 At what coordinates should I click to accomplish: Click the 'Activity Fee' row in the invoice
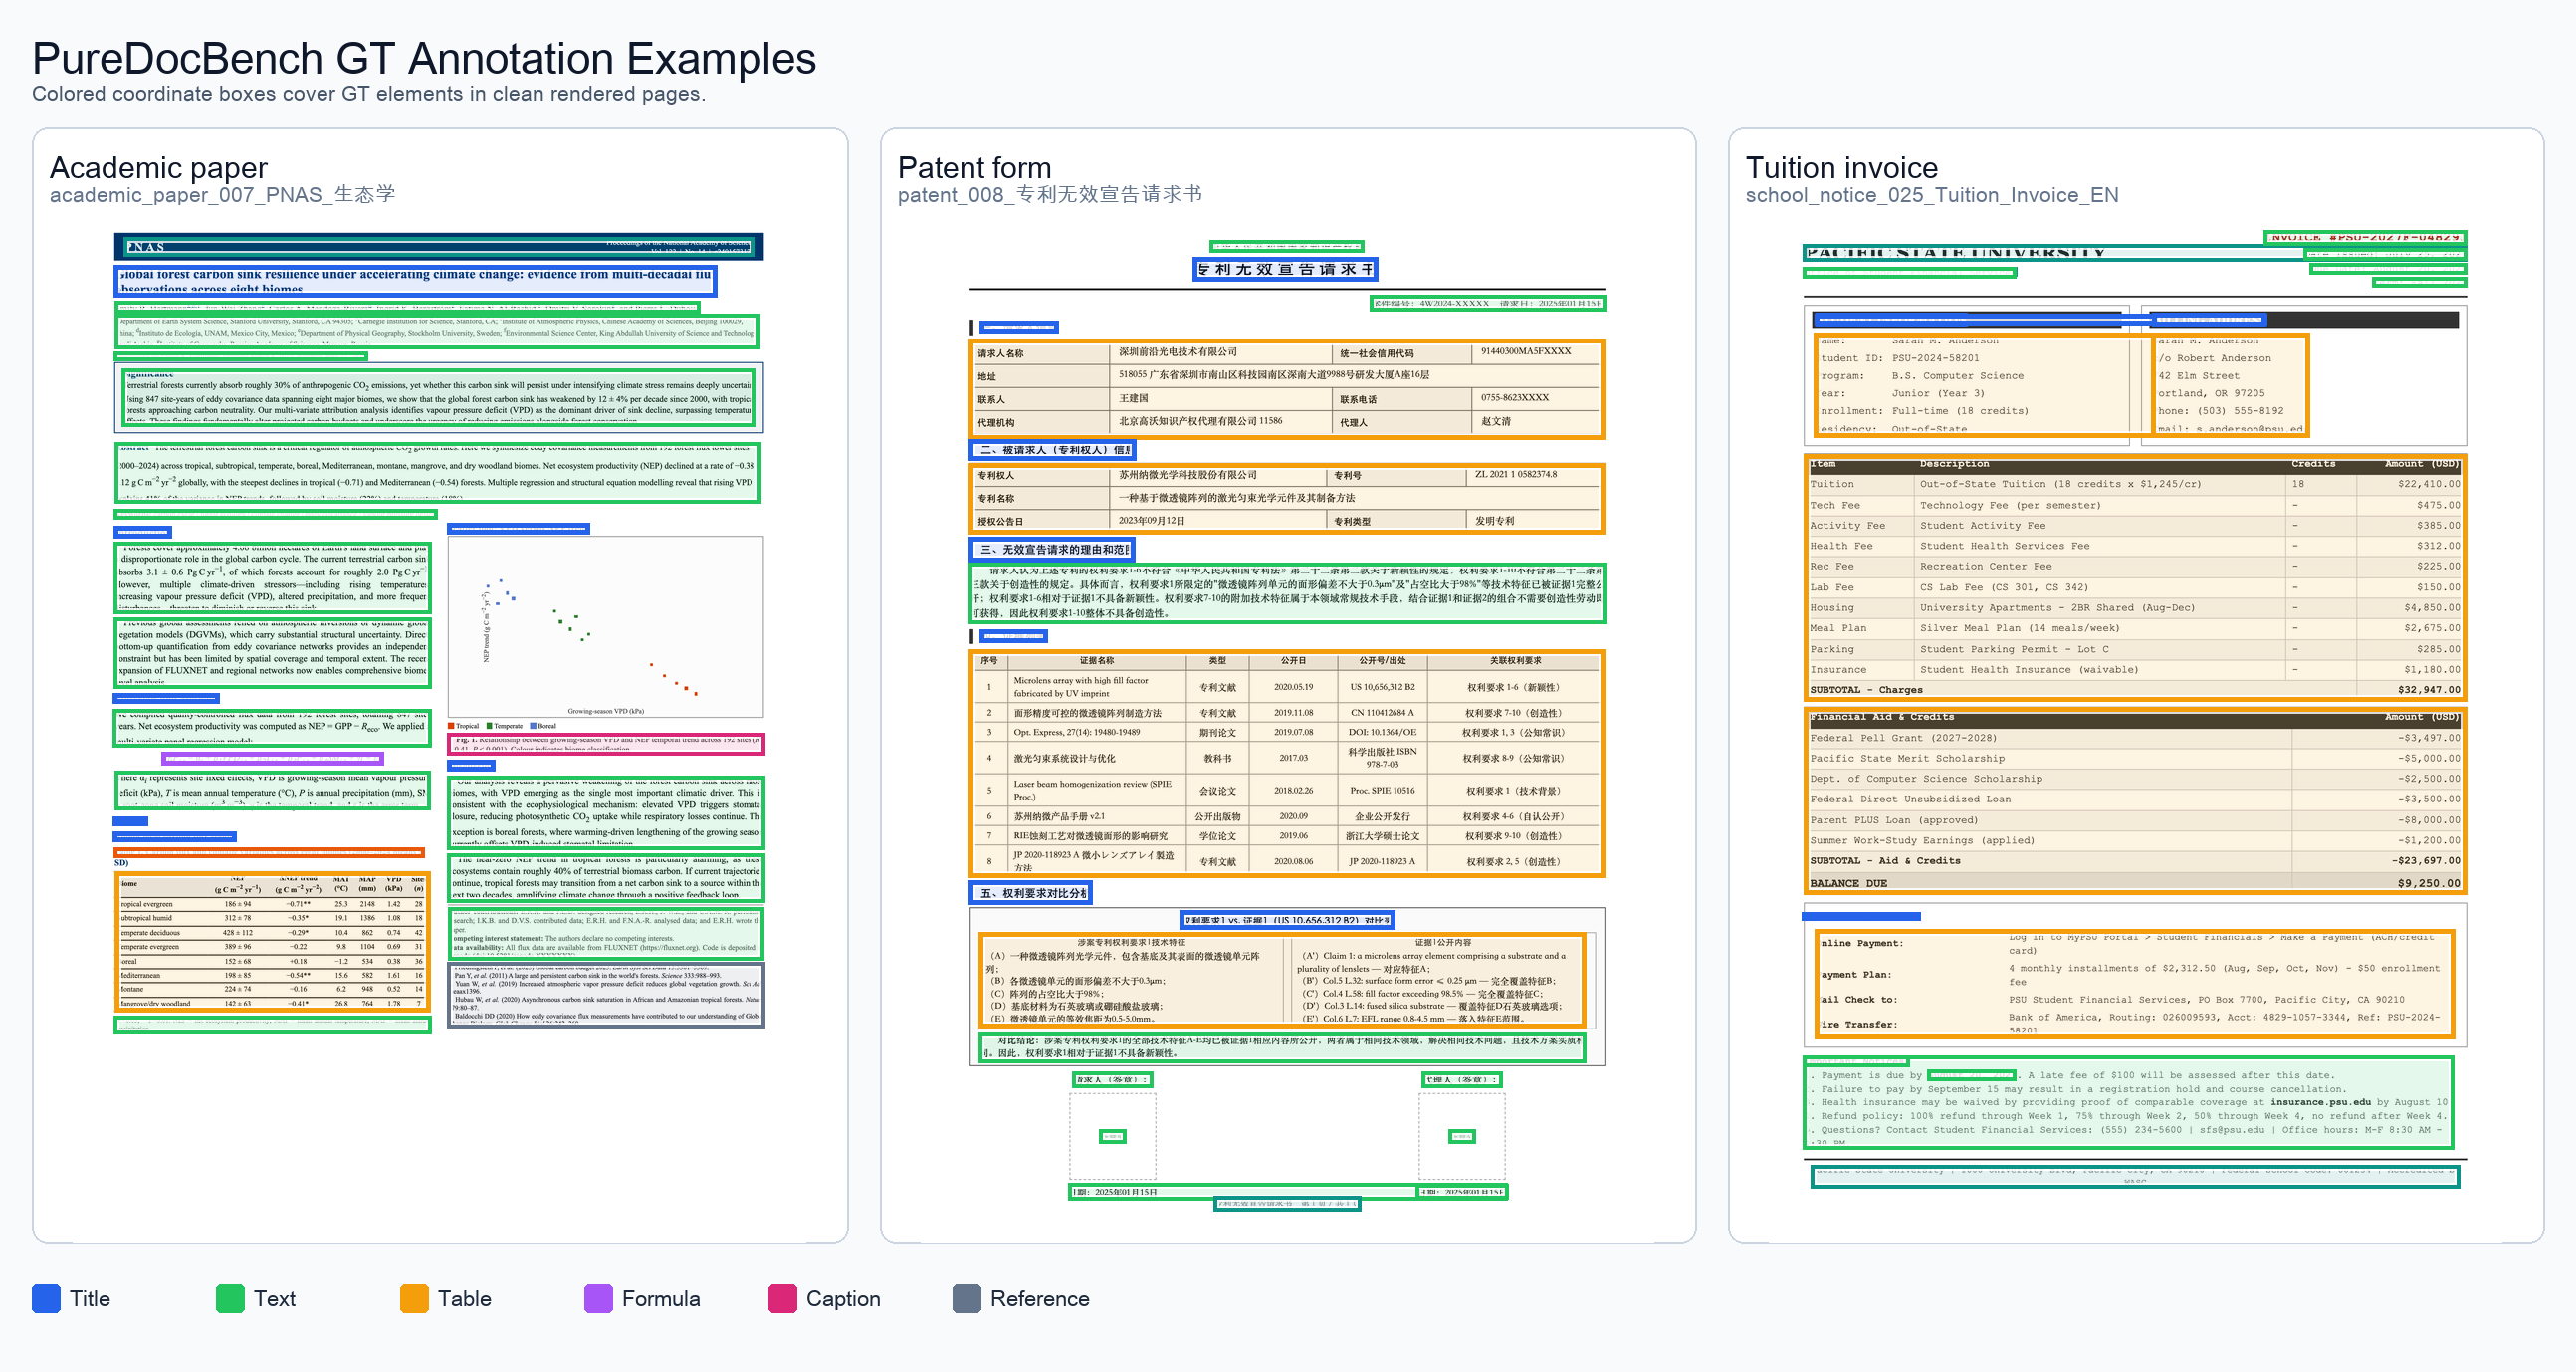point(2134,525)
